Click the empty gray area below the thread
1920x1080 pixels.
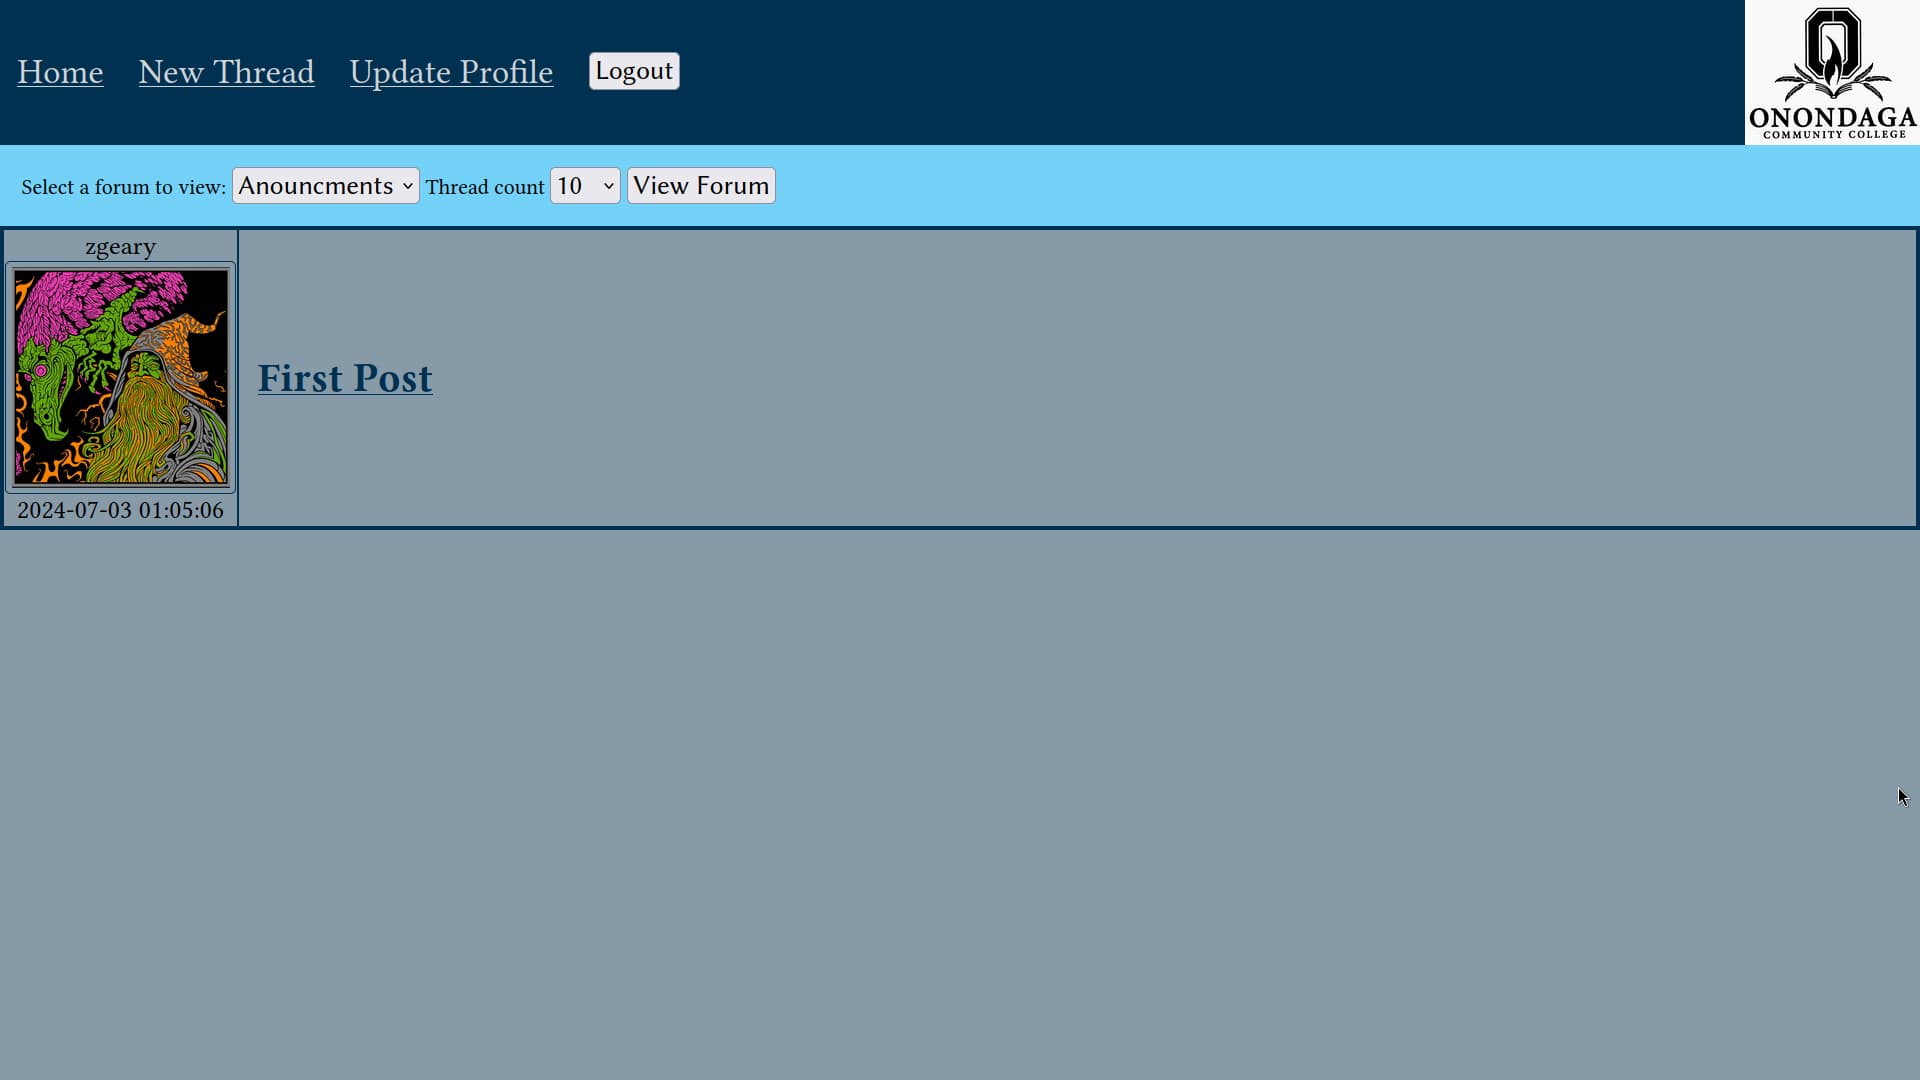click(960, 800)
